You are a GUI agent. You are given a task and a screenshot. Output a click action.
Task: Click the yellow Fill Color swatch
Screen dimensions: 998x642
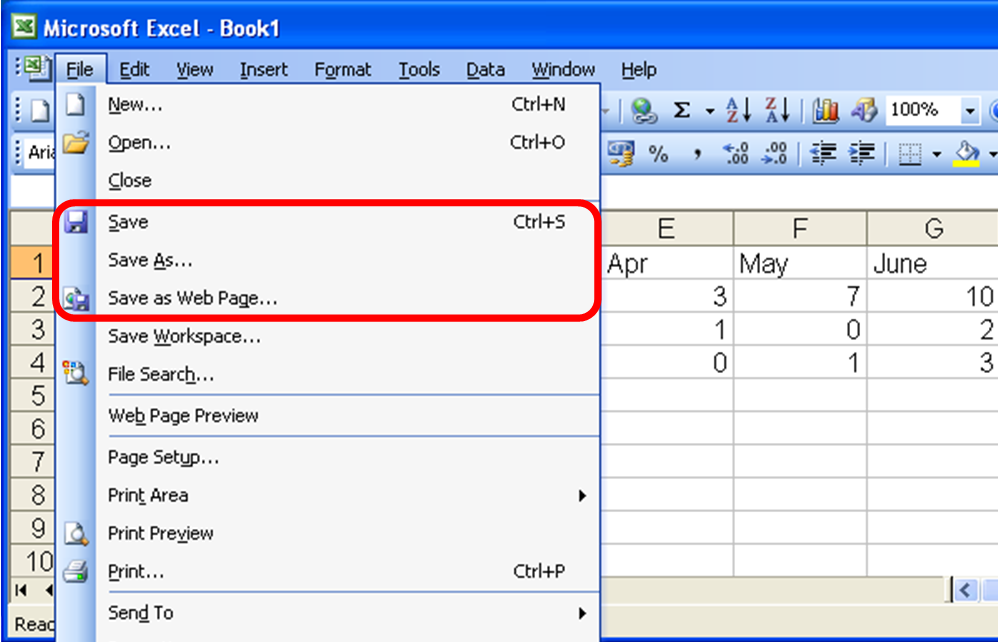(965, 162)
